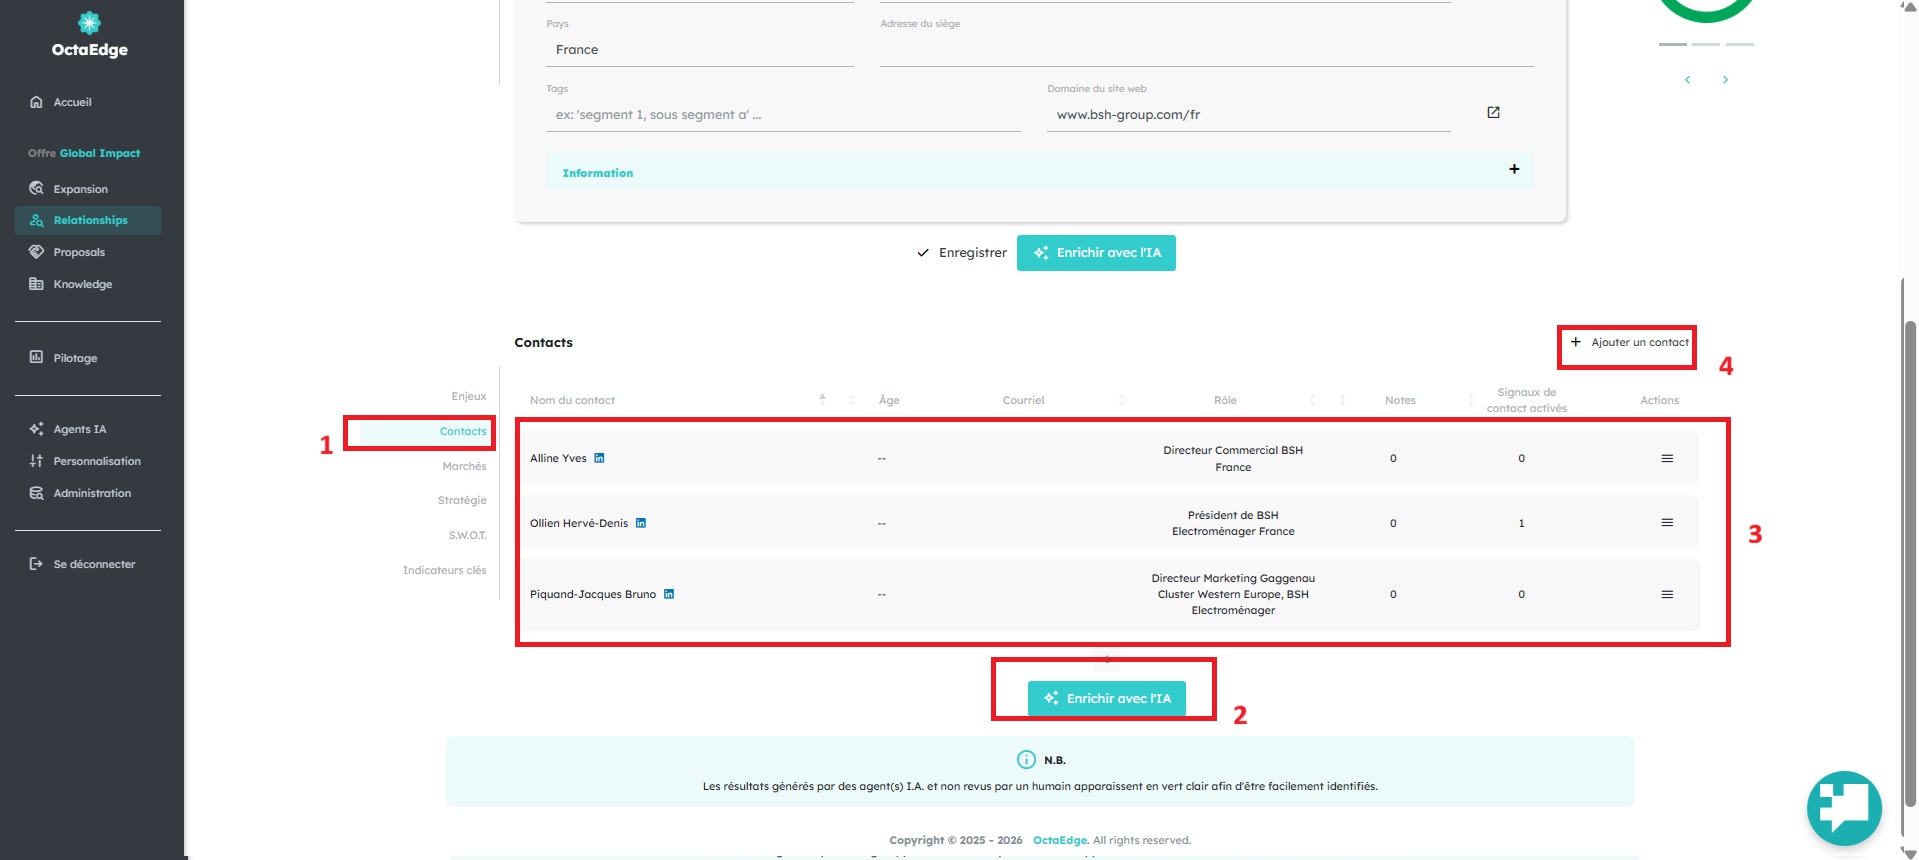Click the Age column header

pos(889,400)
